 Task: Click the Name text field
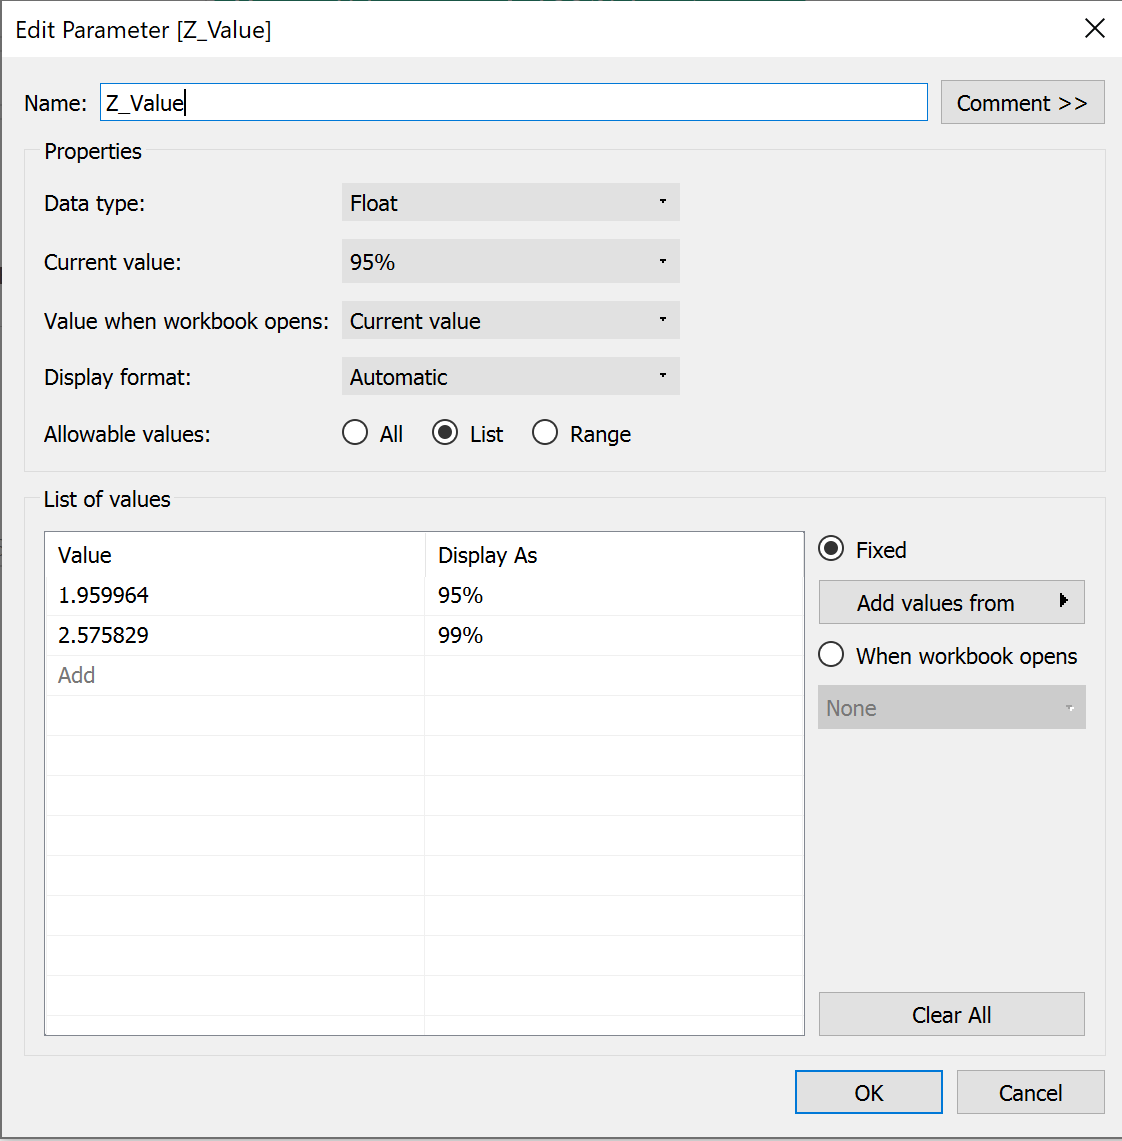513,103
